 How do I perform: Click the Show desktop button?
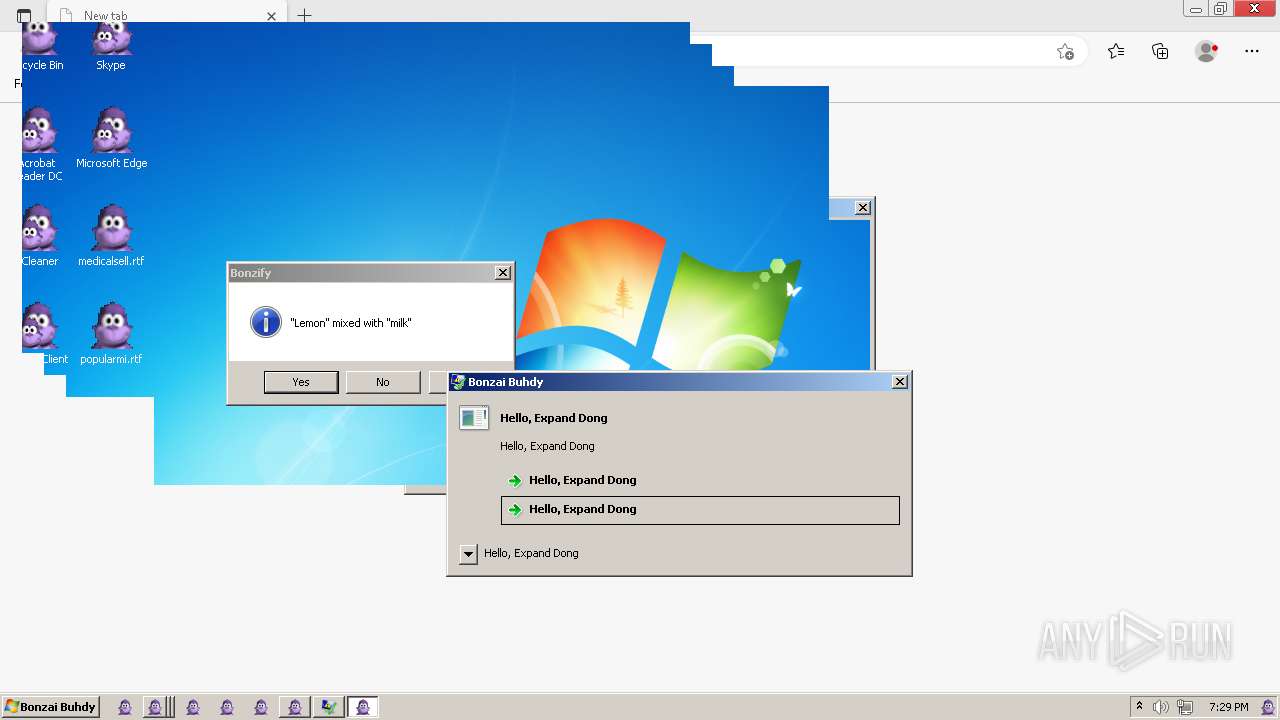click(1269, 707)
